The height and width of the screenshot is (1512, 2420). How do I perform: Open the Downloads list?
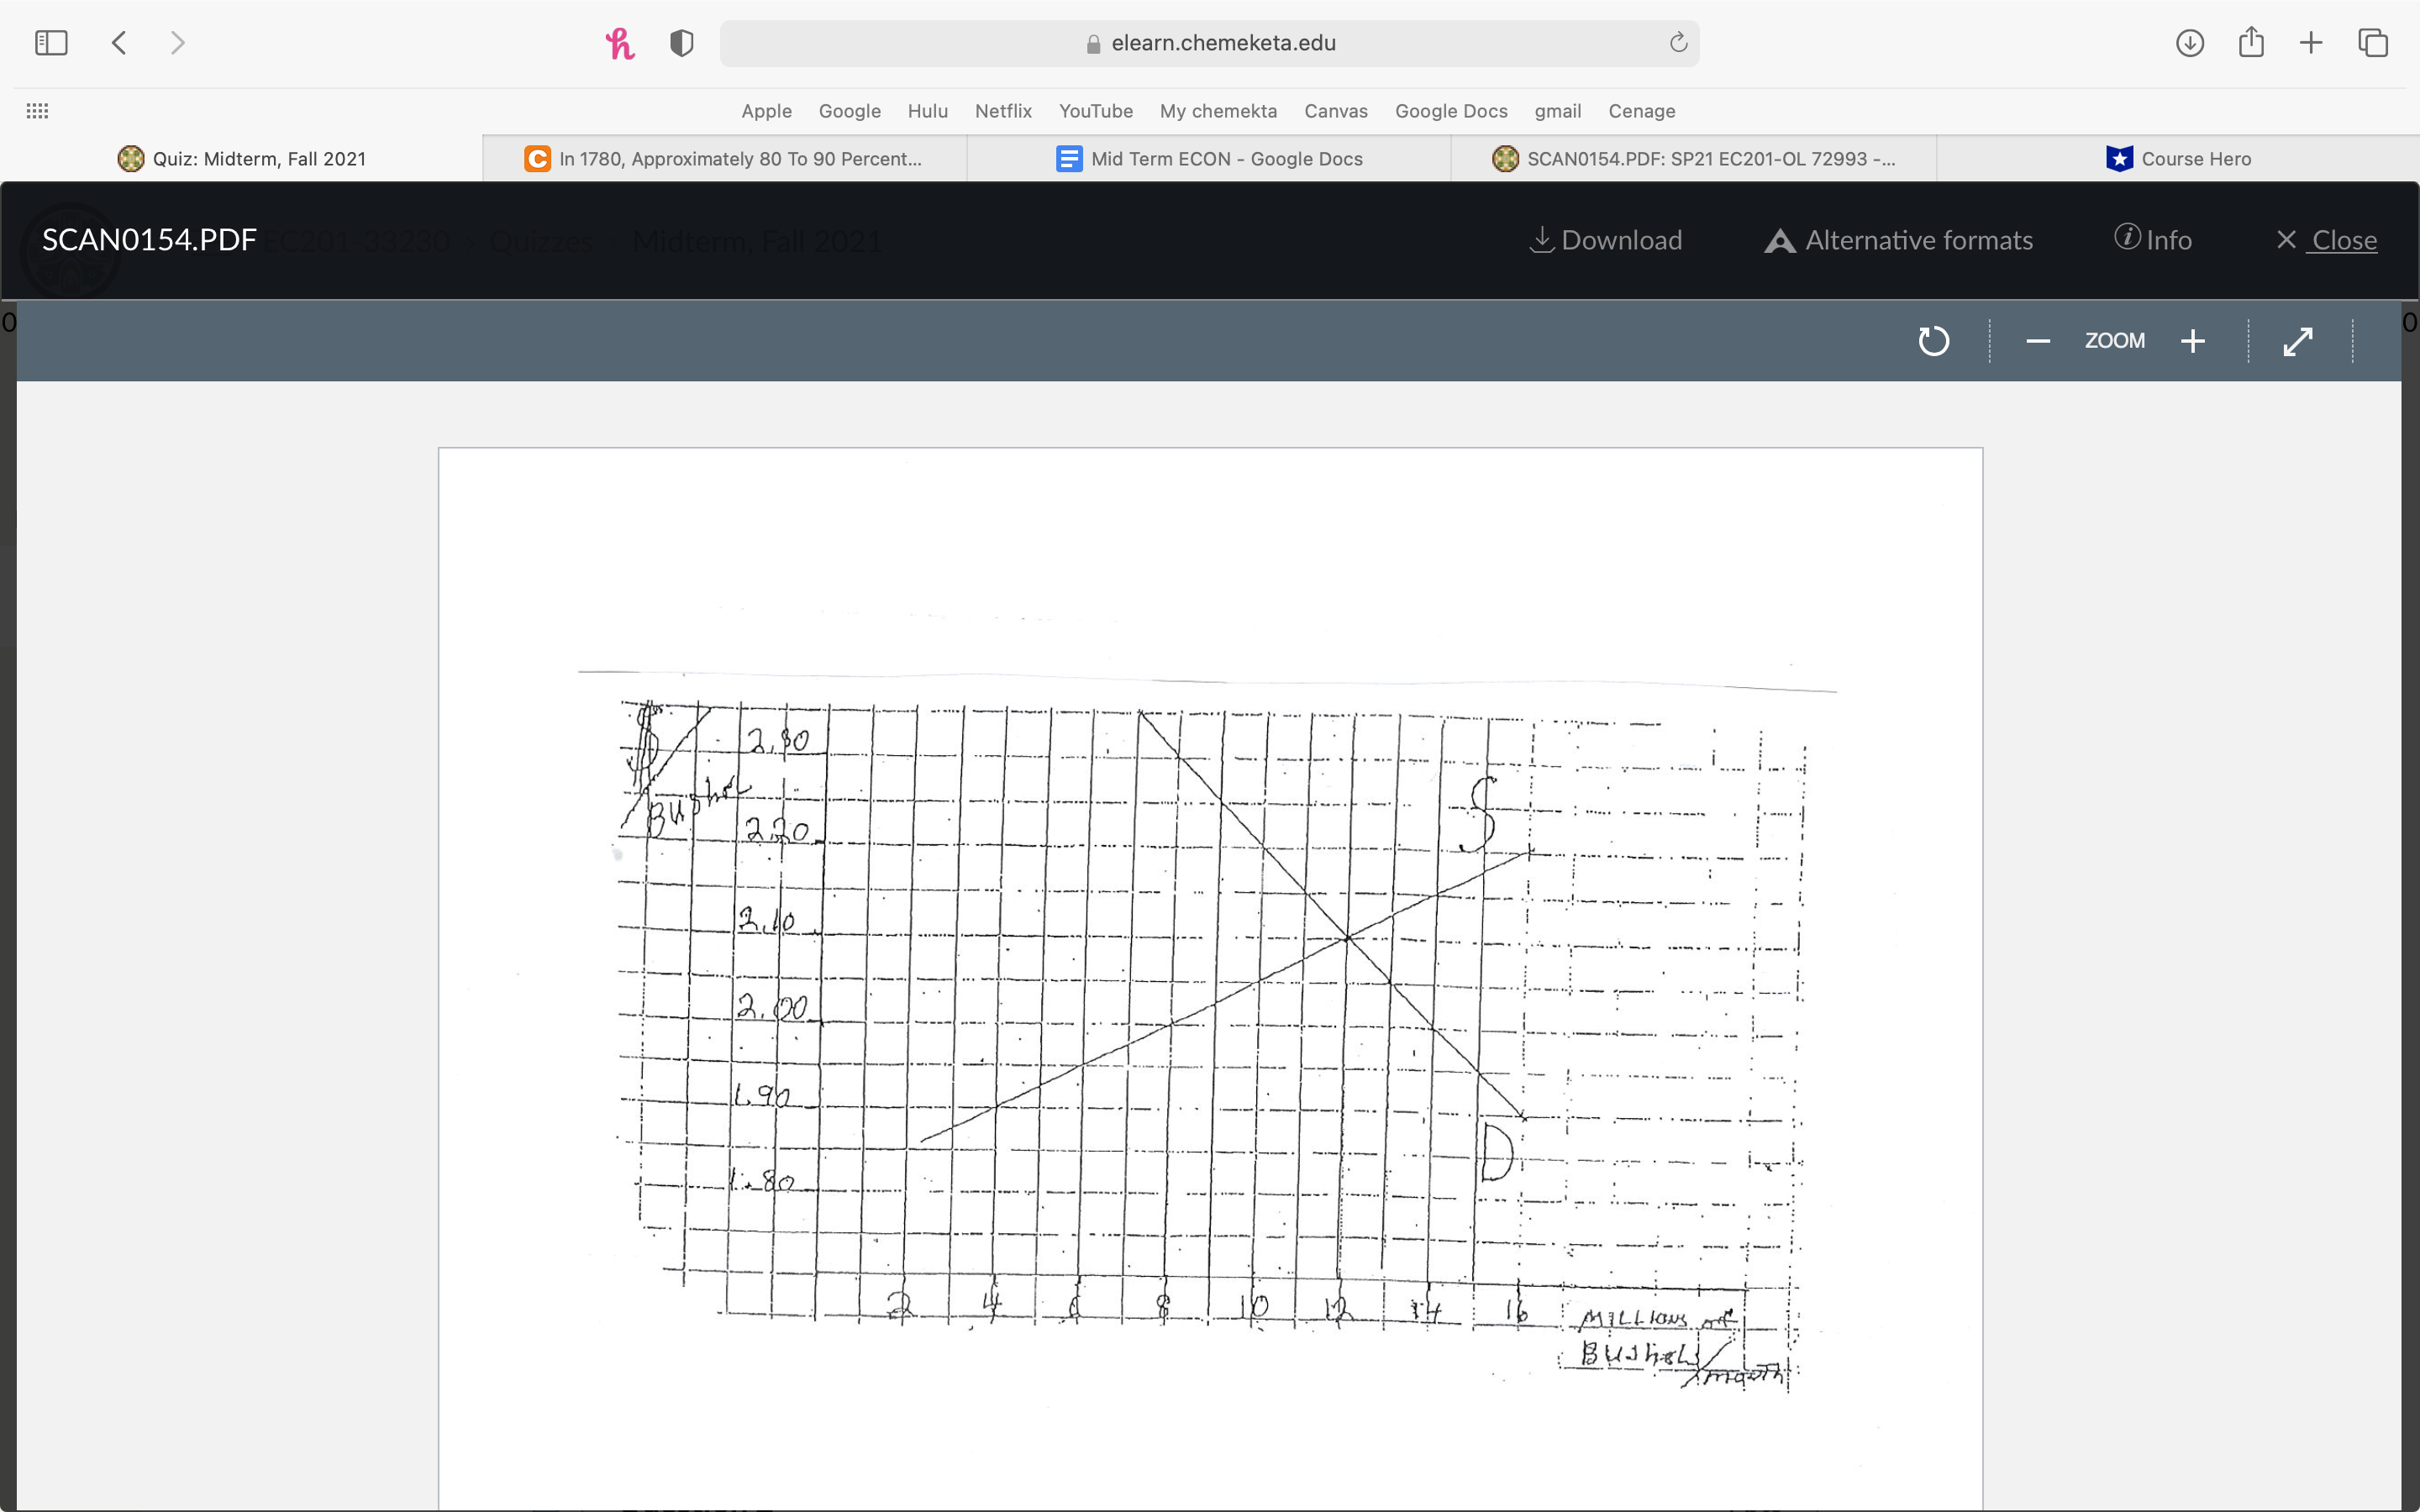click(2189, 42)
